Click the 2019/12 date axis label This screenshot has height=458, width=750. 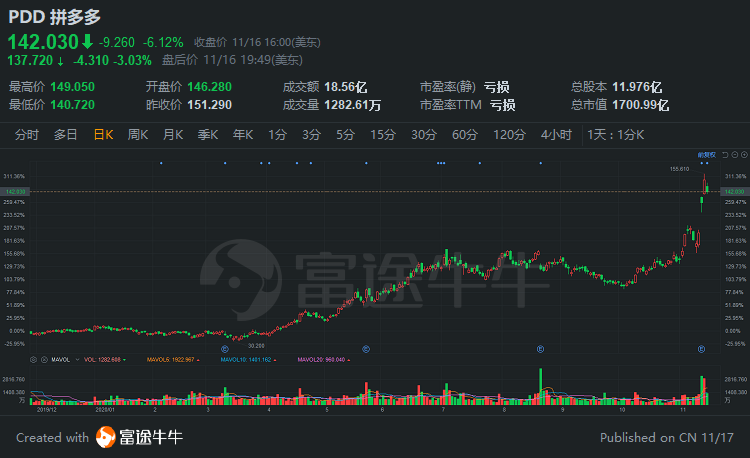coord(46,410)
